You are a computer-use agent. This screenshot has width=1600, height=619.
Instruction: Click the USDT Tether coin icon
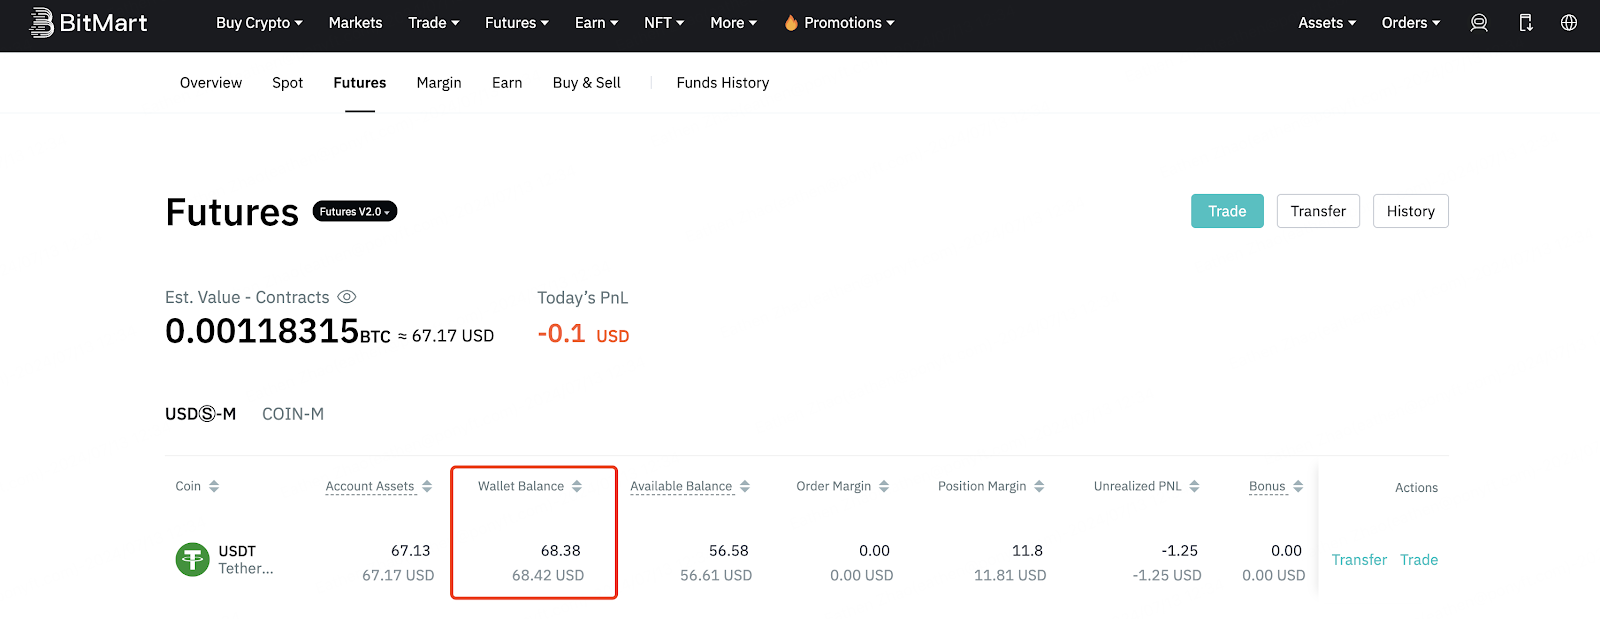pyautogui.click(x=193, y=560)
